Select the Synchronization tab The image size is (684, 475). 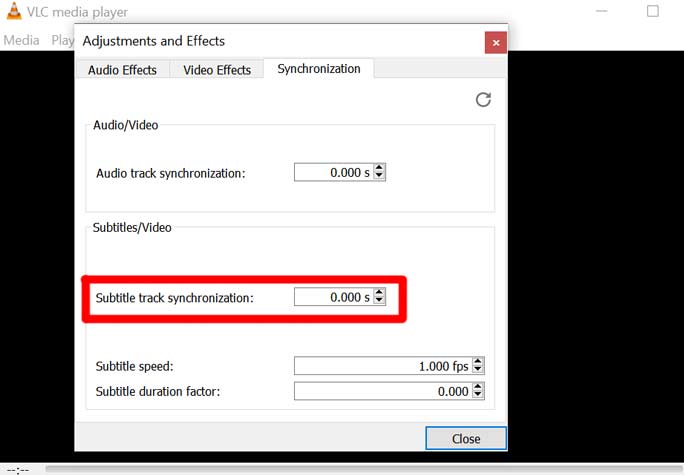(x=319, y=68)
